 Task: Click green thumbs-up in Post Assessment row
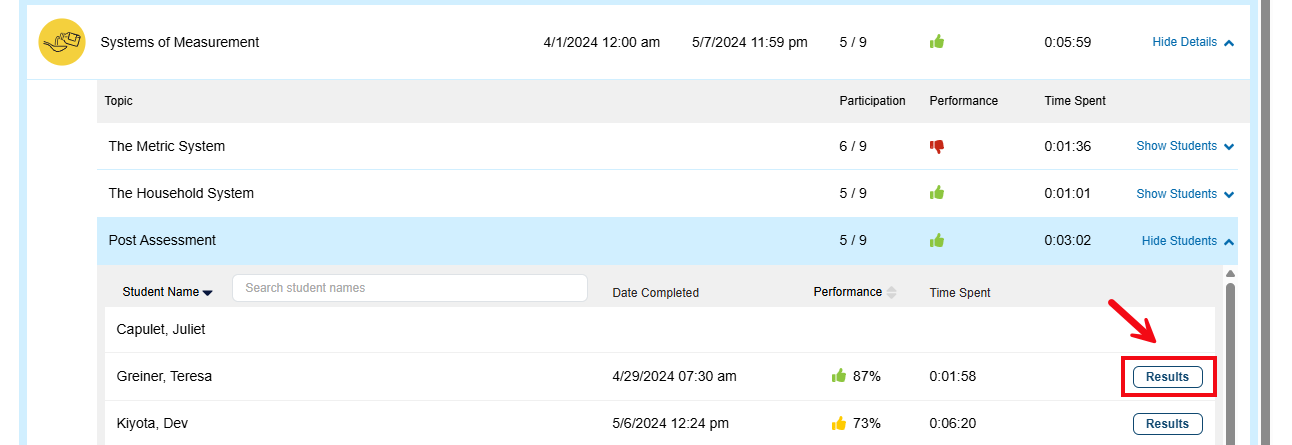coord(937,240)
